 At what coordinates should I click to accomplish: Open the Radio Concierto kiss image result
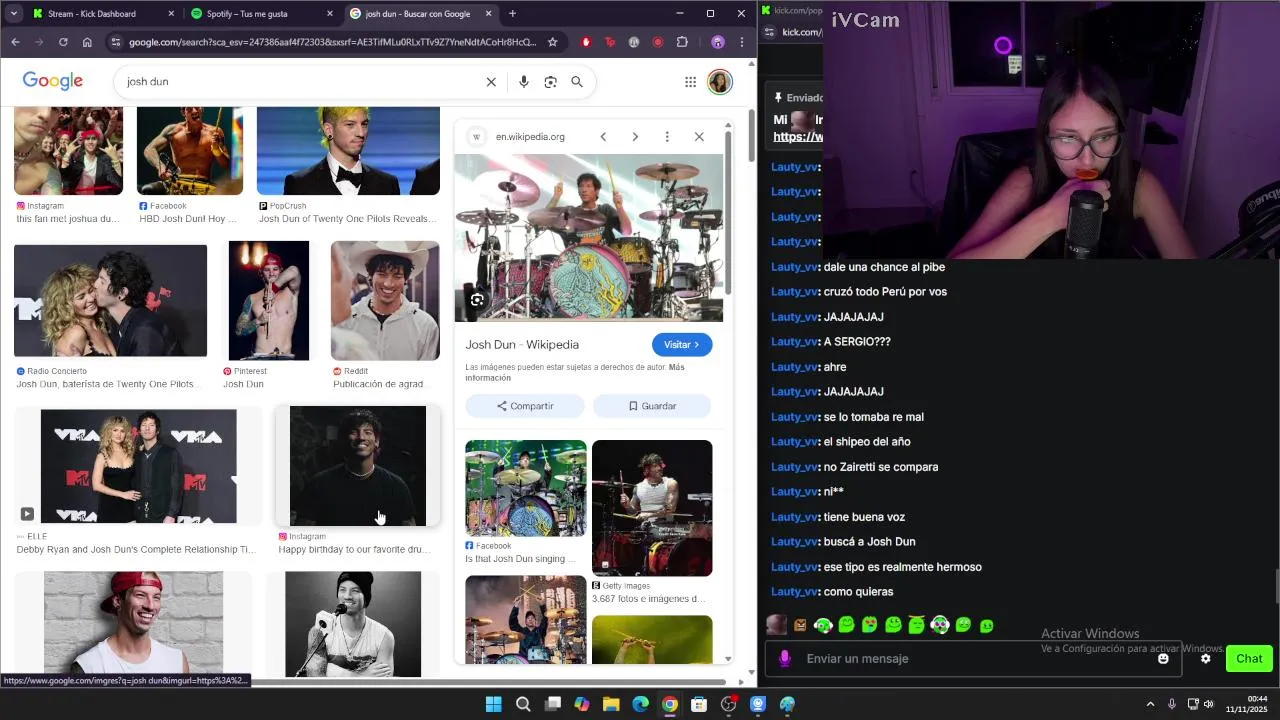(110, 300)
